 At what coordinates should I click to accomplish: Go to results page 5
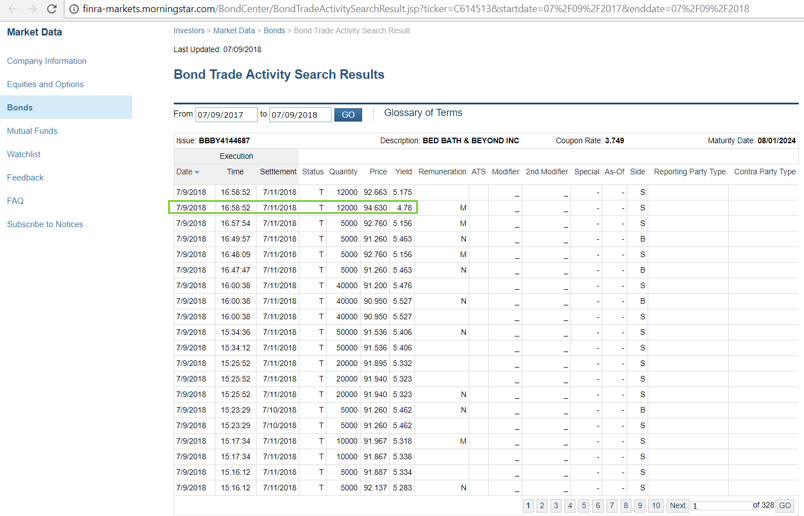[x=584, y=506]
